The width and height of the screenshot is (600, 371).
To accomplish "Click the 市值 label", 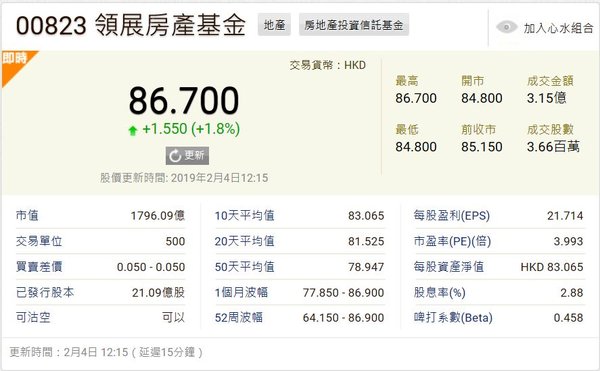I will pyautogui.click(x=27, y=215).
